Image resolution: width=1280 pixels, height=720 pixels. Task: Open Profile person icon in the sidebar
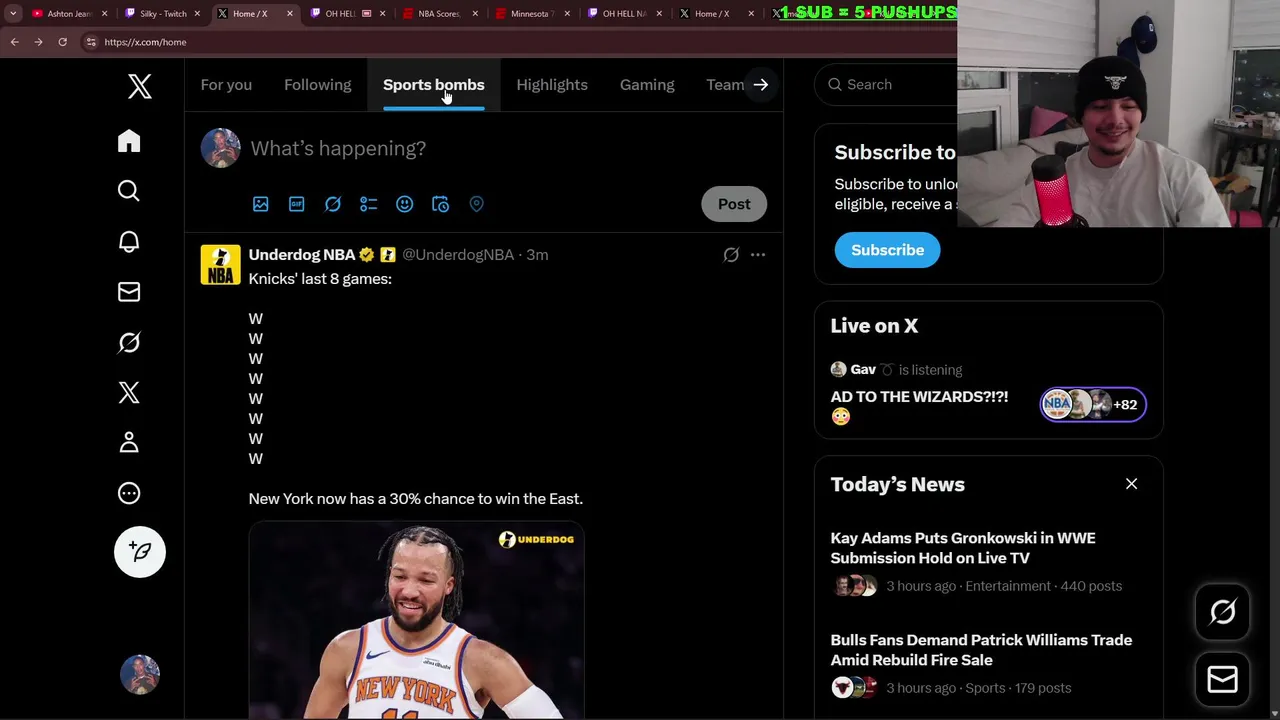tap(129, 443)
